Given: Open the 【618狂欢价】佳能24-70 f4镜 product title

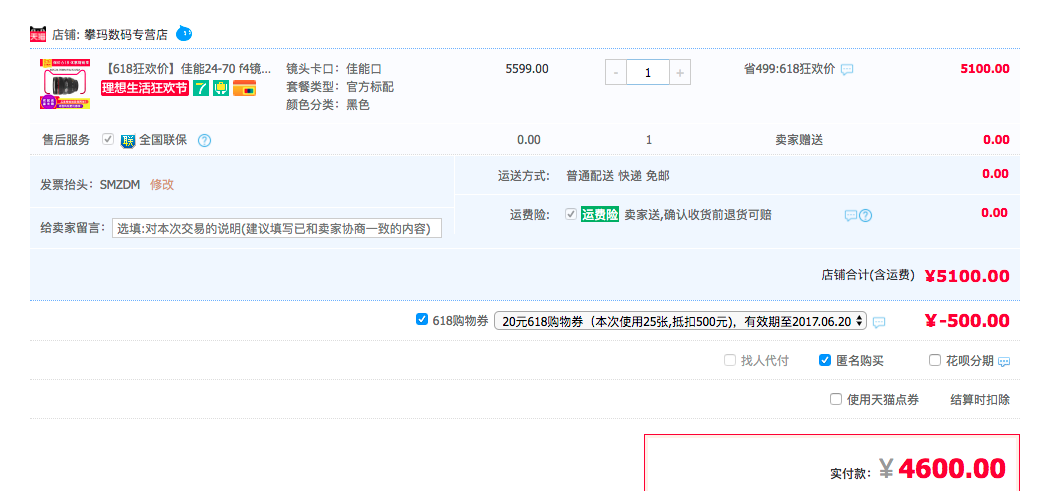Looking at the screenshot, I should pyautogui.click(x=188, y=69).
